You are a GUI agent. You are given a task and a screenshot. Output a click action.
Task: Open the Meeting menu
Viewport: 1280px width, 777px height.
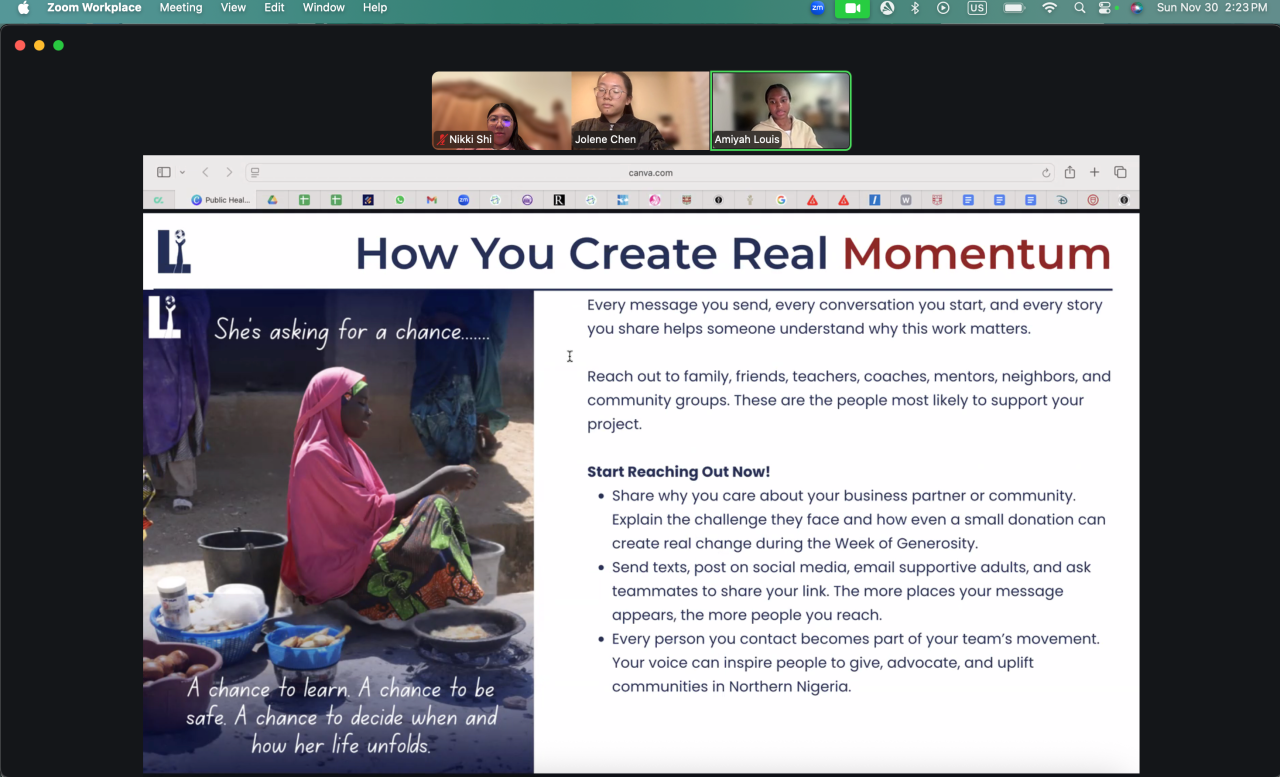[x=181, y=8]
